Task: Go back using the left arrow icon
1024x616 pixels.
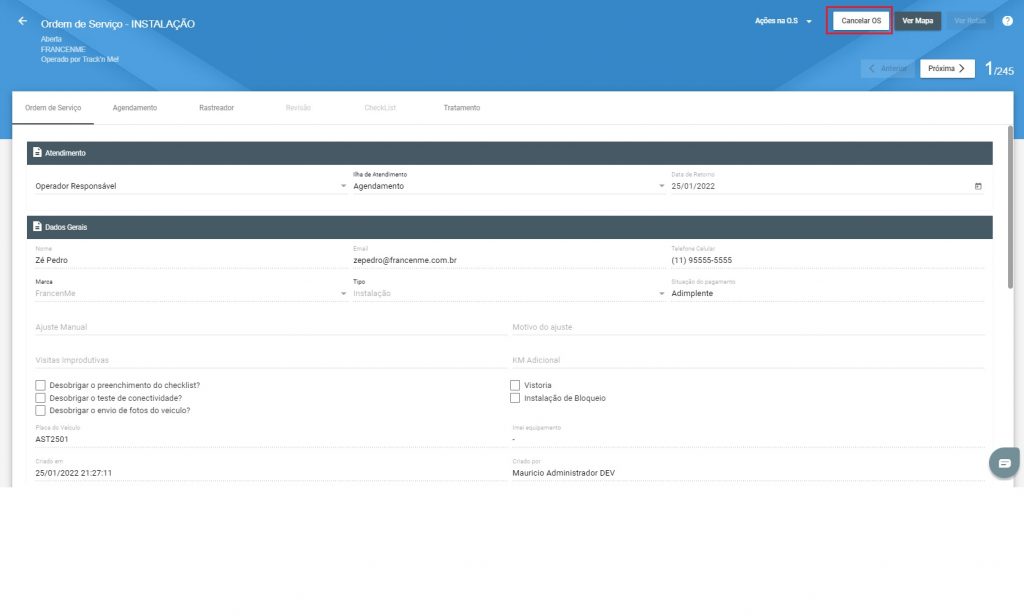Action: pos(23,21)
